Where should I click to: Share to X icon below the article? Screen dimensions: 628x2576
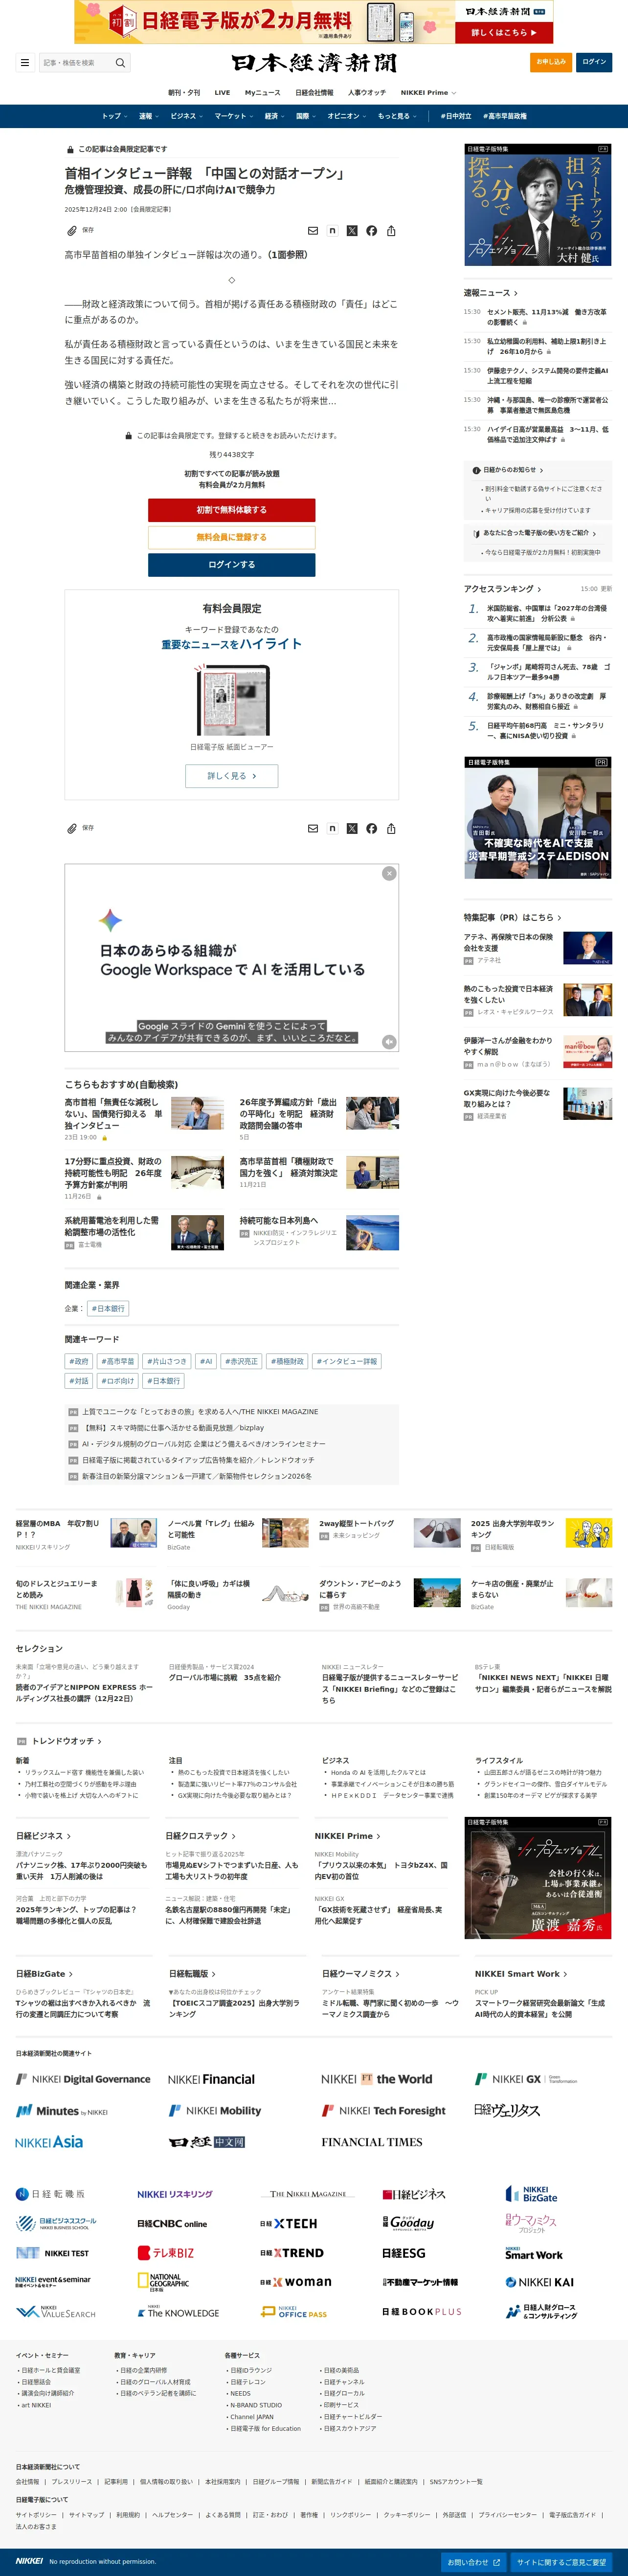352,828
